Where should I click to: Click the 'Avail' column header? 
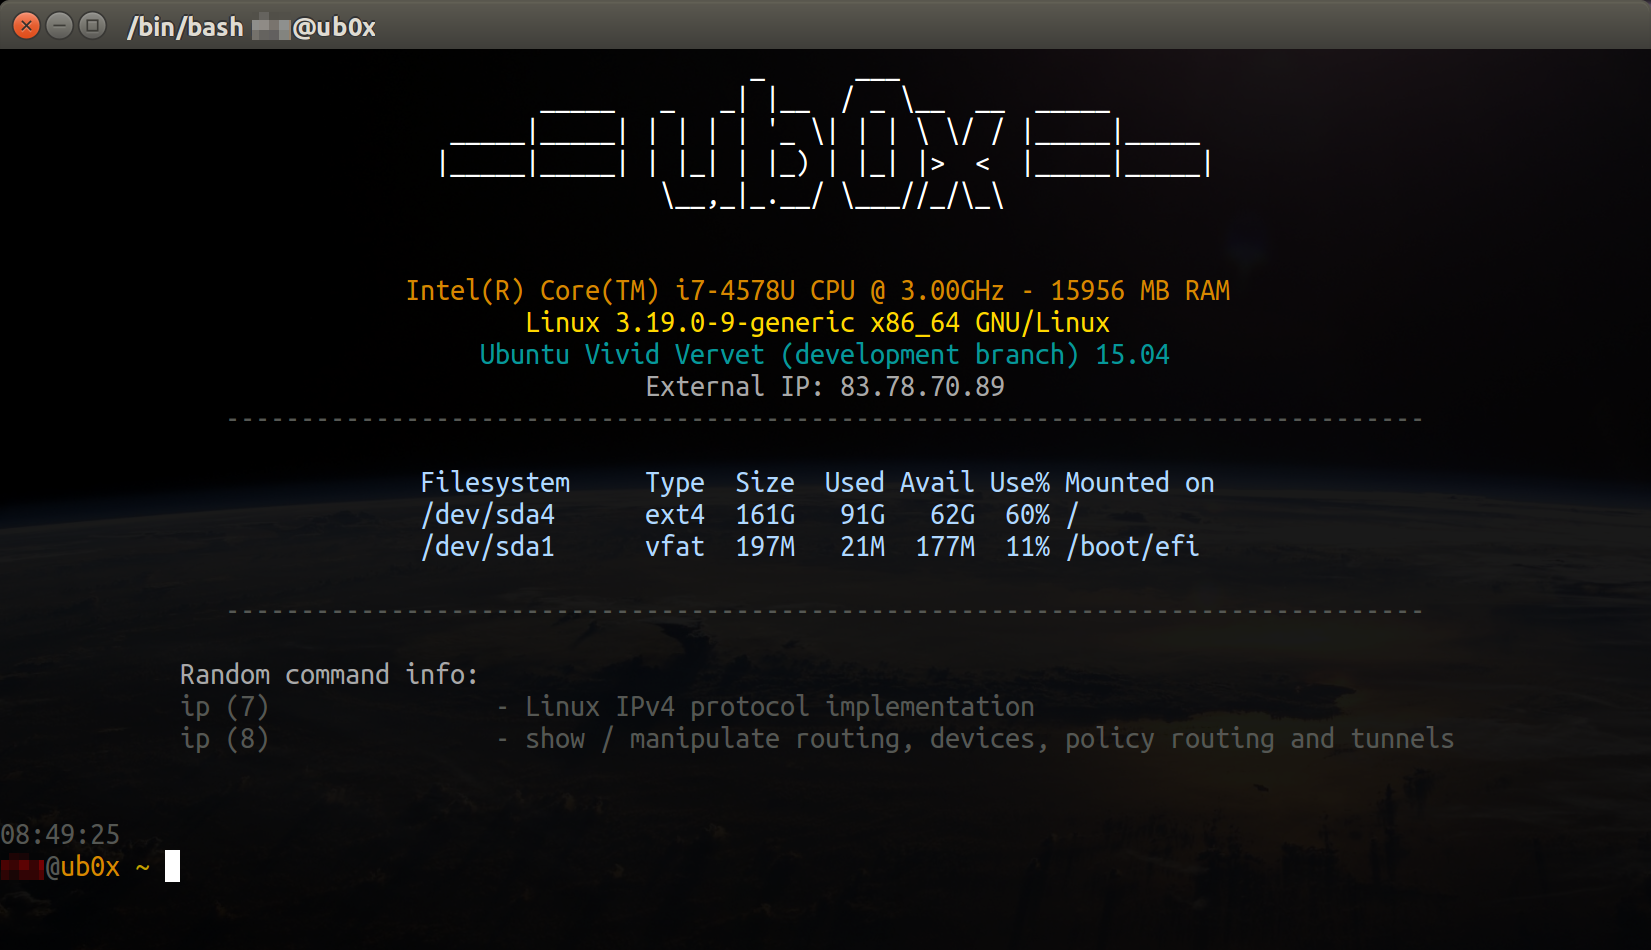[937, 483]
